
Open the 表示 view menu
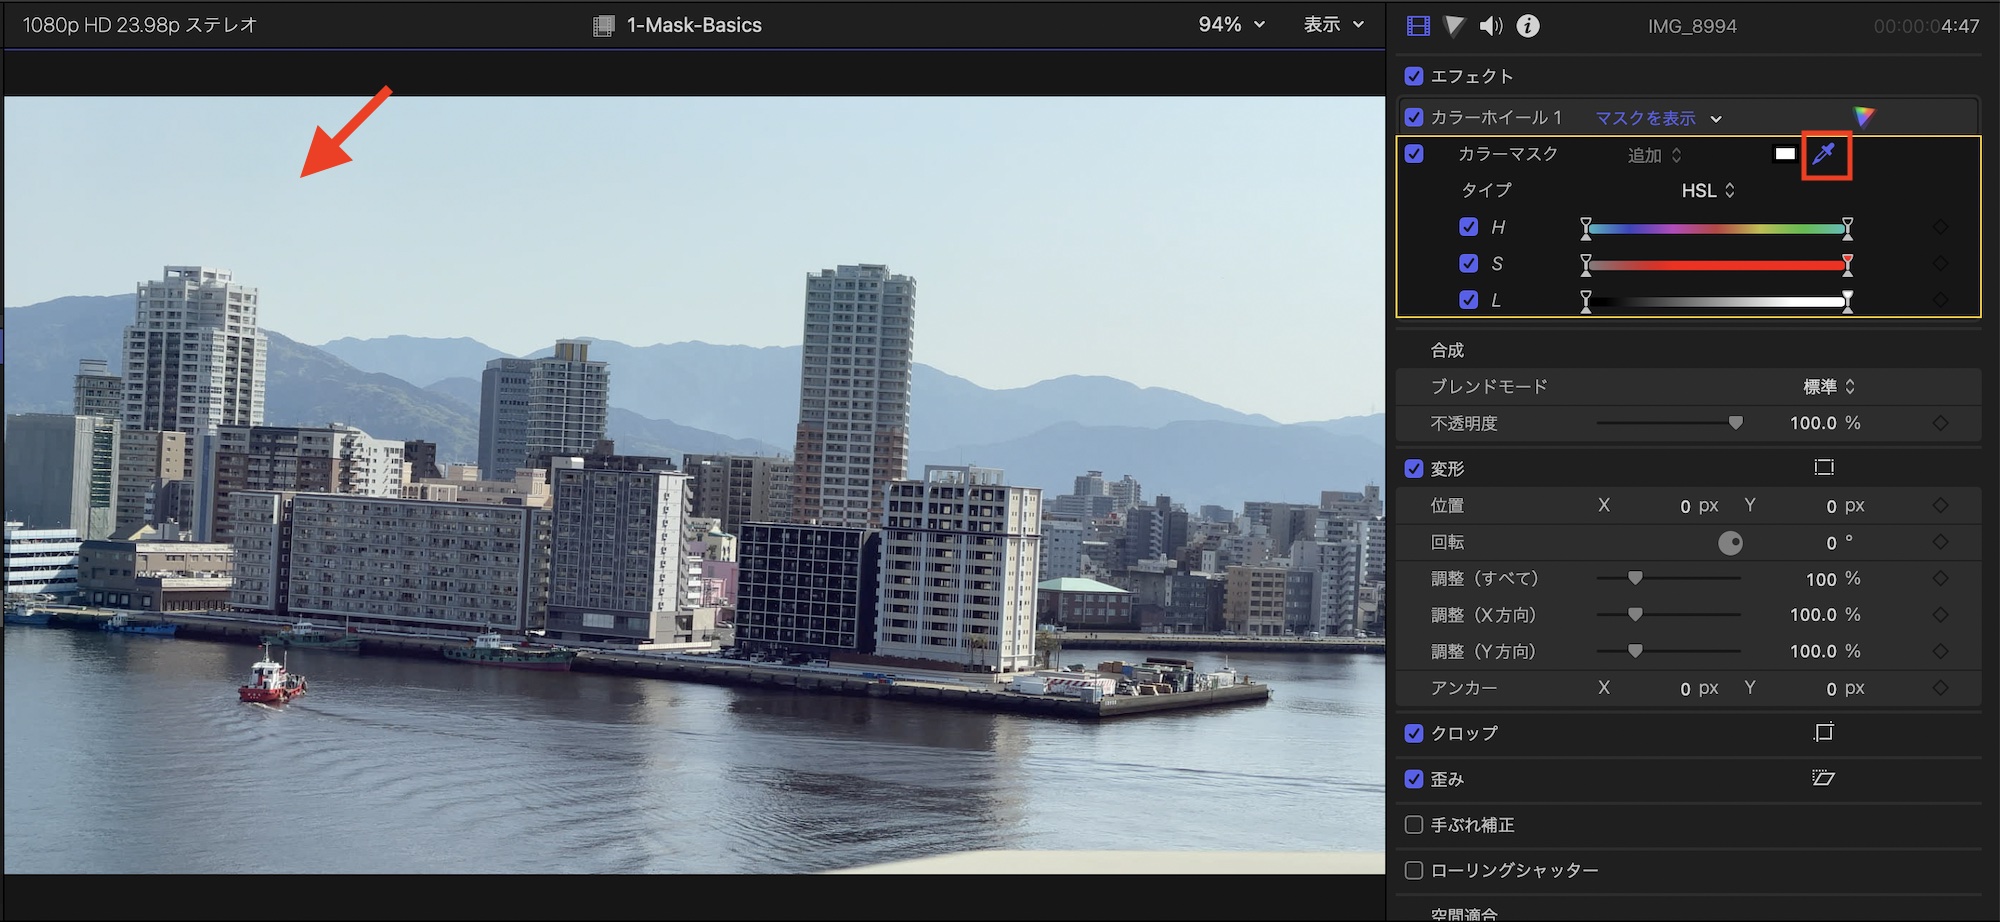pyautogui.click(x=1332, y=25)
